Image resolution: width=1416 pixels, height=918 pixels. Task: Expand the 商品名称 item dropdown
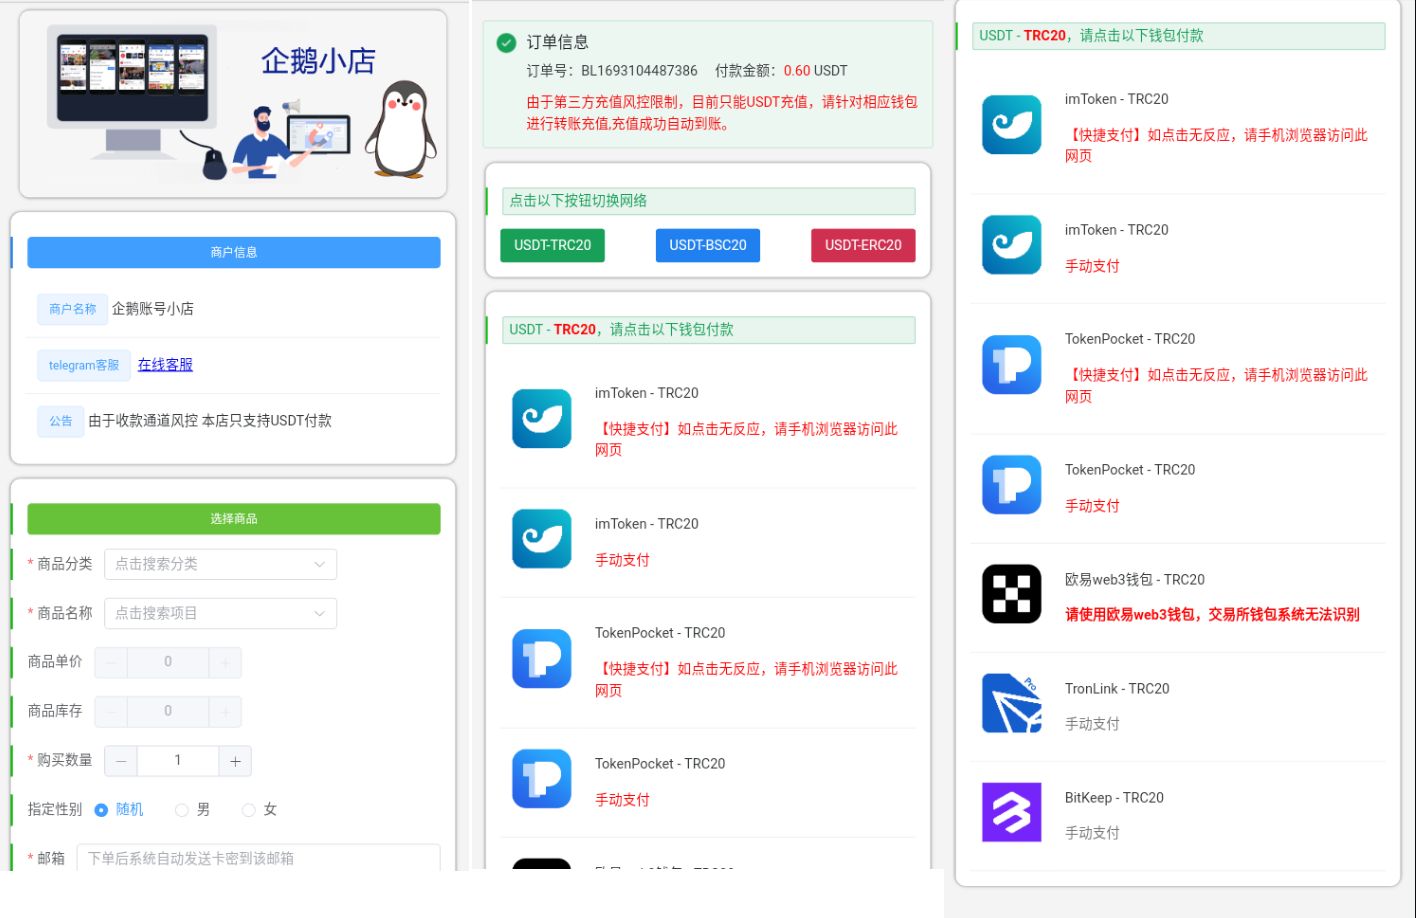point(220,613)
